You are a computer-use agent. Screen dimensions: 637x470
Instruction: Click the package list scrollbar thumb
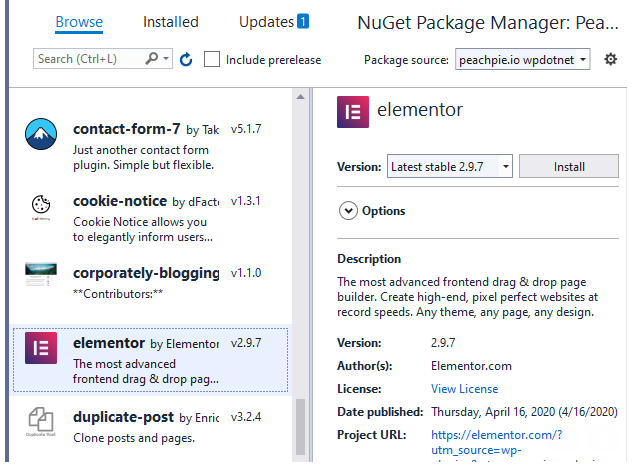(x=301, y=427)
